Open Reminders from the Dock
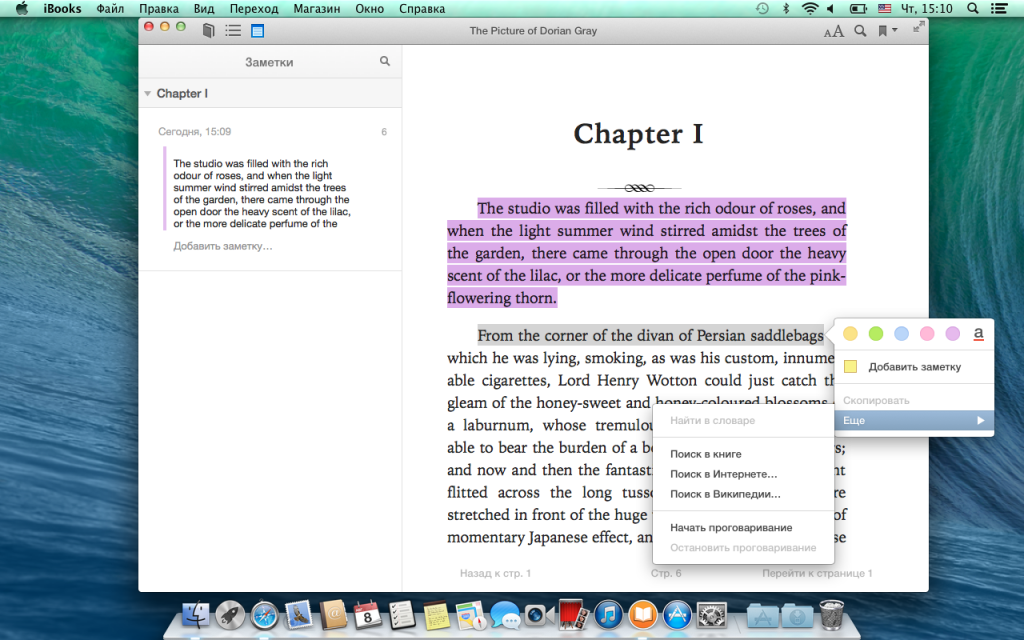This screenshot has height=640, width=1024. tap(401, 615)
